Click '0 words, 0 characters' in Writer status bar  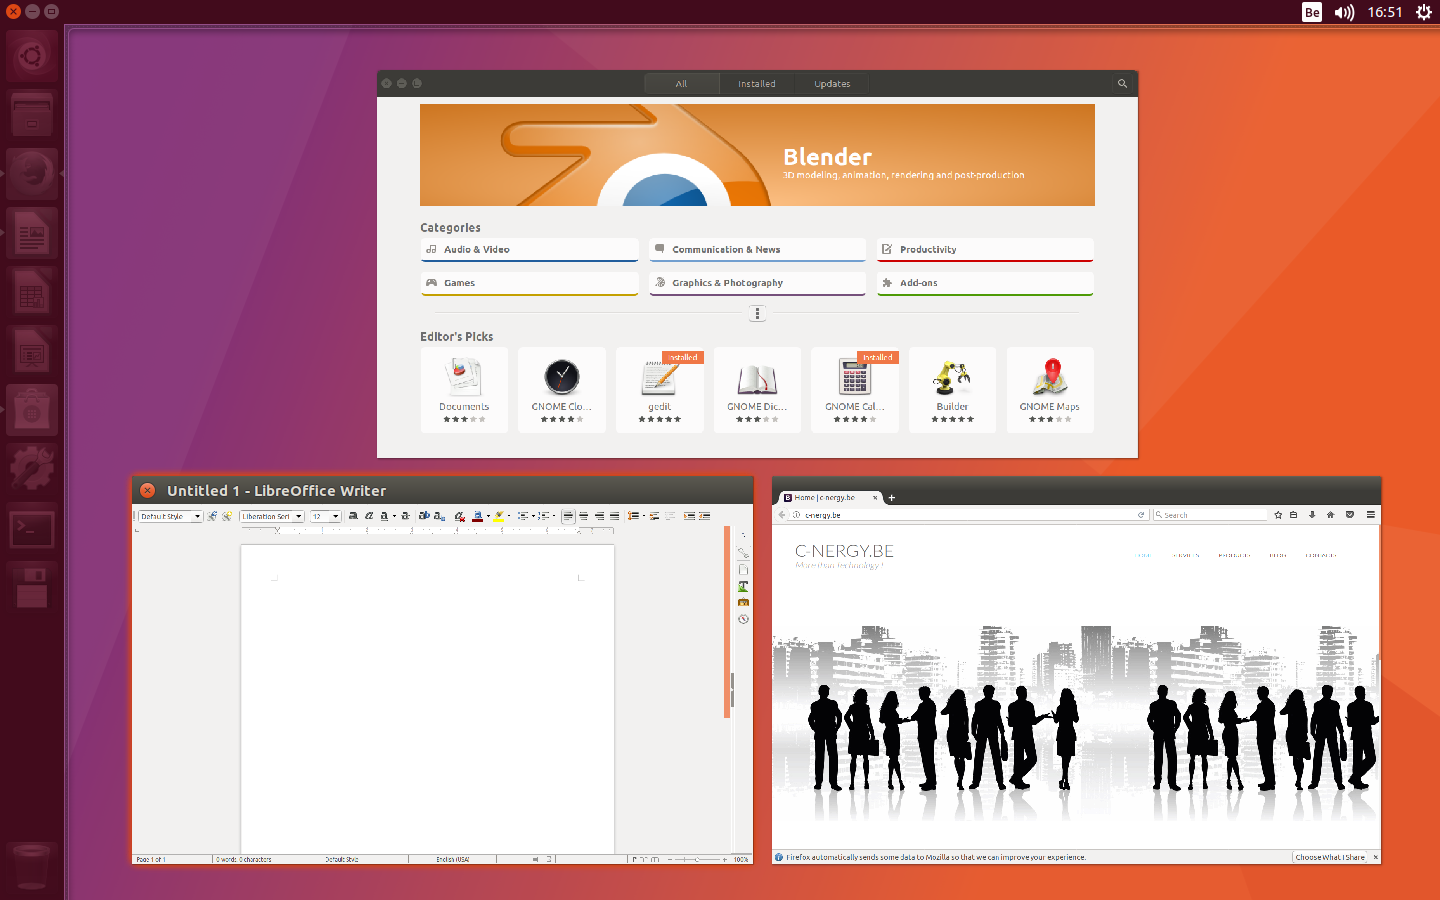click(243, 859)
